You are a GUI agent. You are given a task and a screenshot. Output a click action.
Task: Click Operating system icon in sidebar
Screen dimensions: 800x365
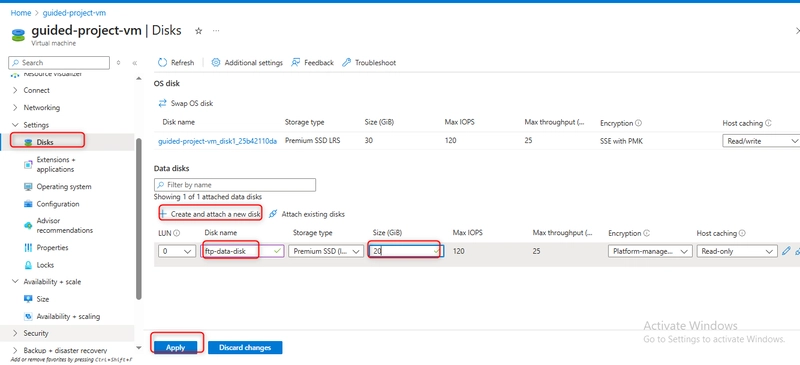coord(28,187)
